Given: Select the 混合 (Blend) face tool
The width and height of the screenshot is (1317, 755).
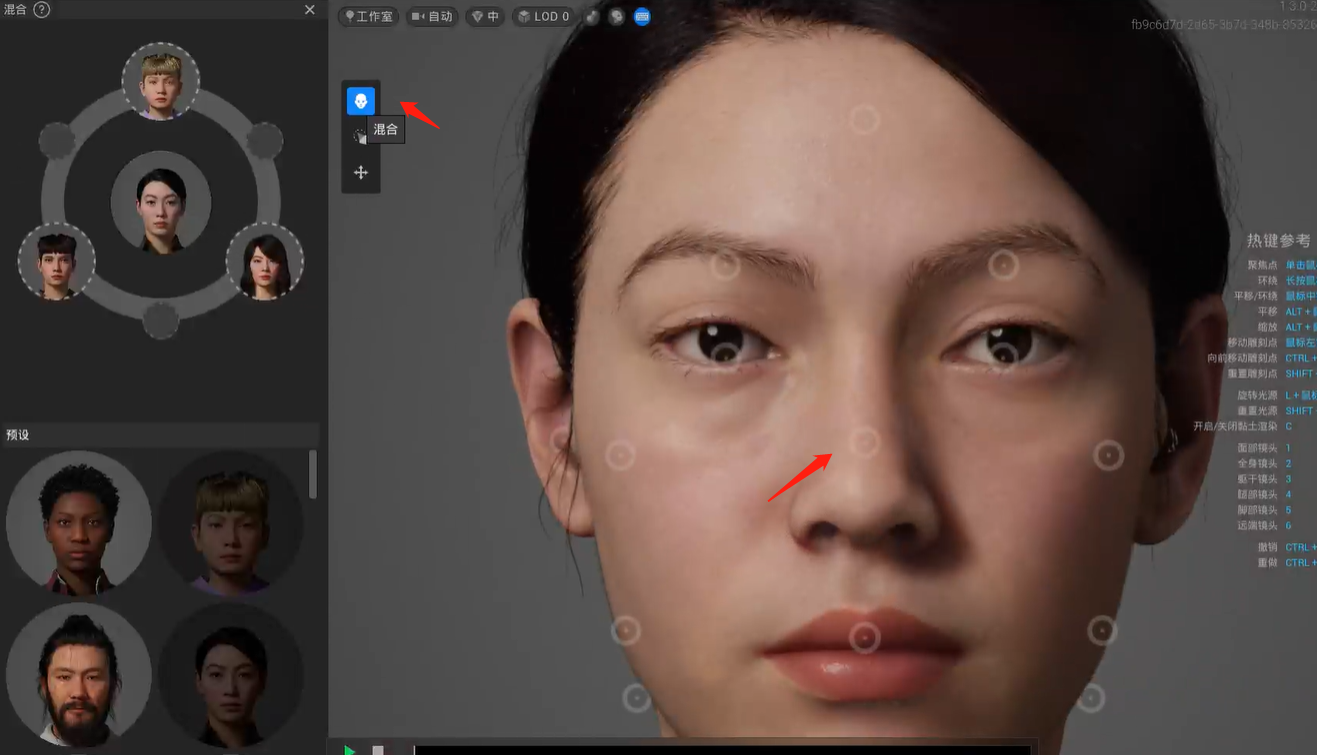Looking at the screenshot, I should click(x=361, y=101).
